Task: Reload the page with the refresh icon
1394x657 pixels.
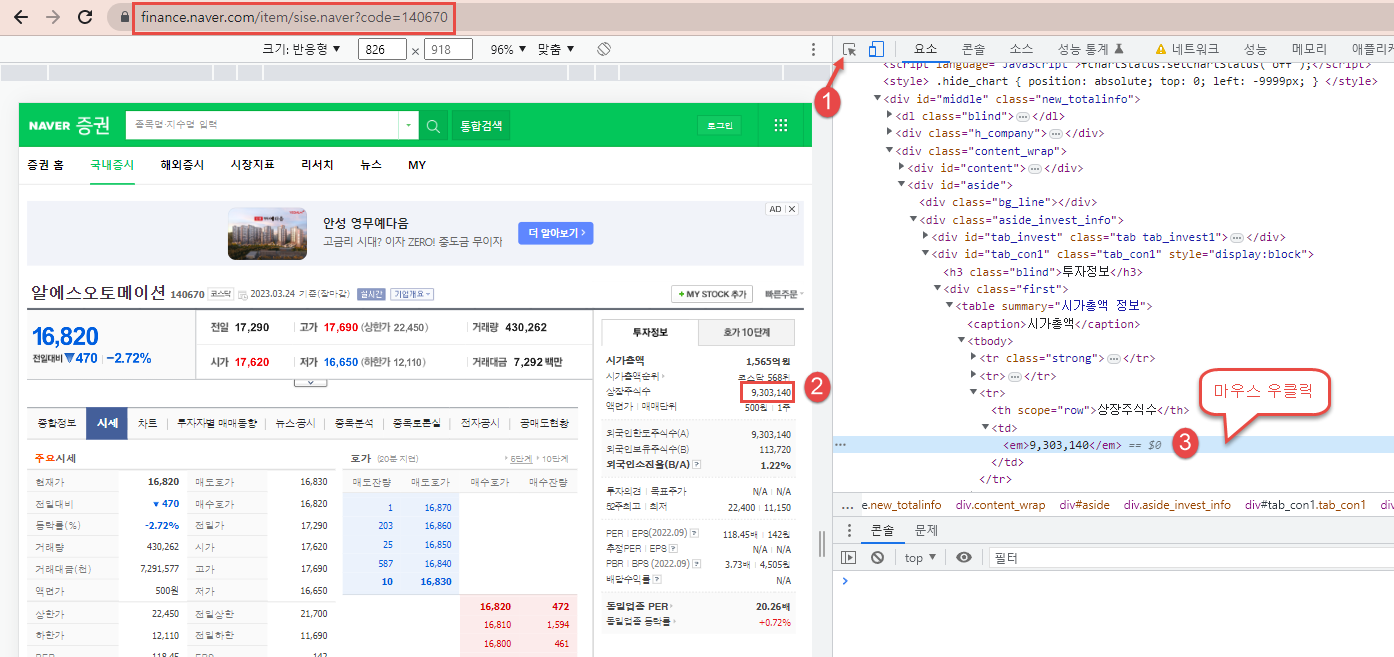Action: (85, 17)
